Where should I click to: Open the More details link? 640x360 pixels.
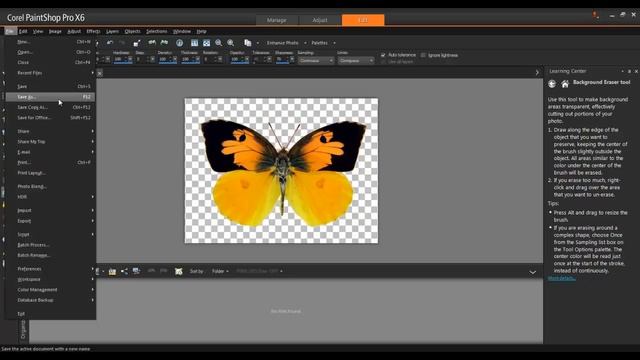pyautogui.click(x=562, y=278)
